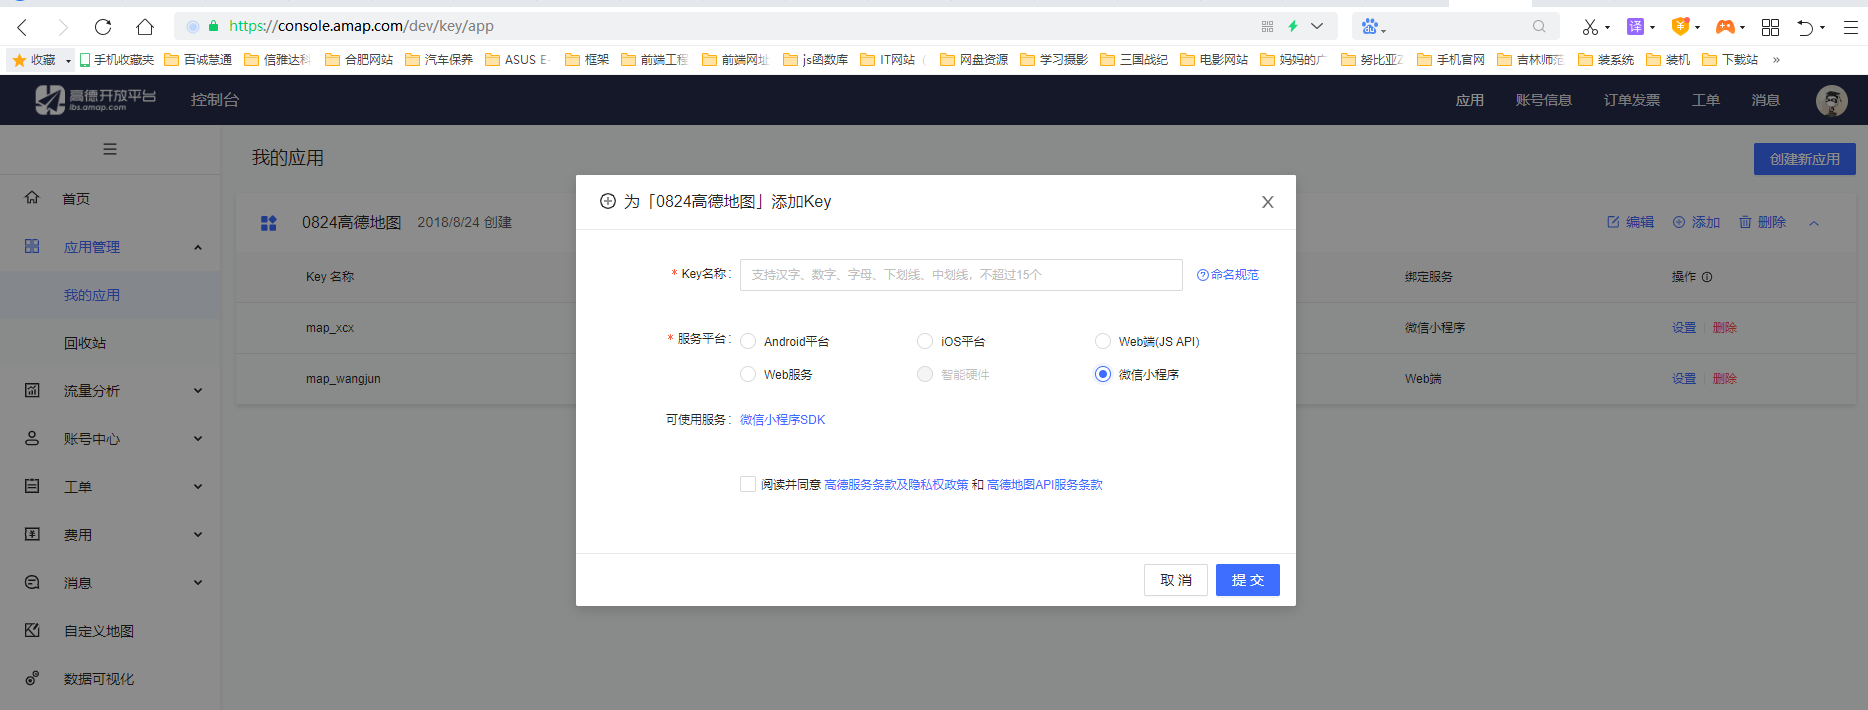The height and width of the screenshot is (710, 1868).
Task: Check the 阅读并同意 terms checkbox
Action: 748,484
